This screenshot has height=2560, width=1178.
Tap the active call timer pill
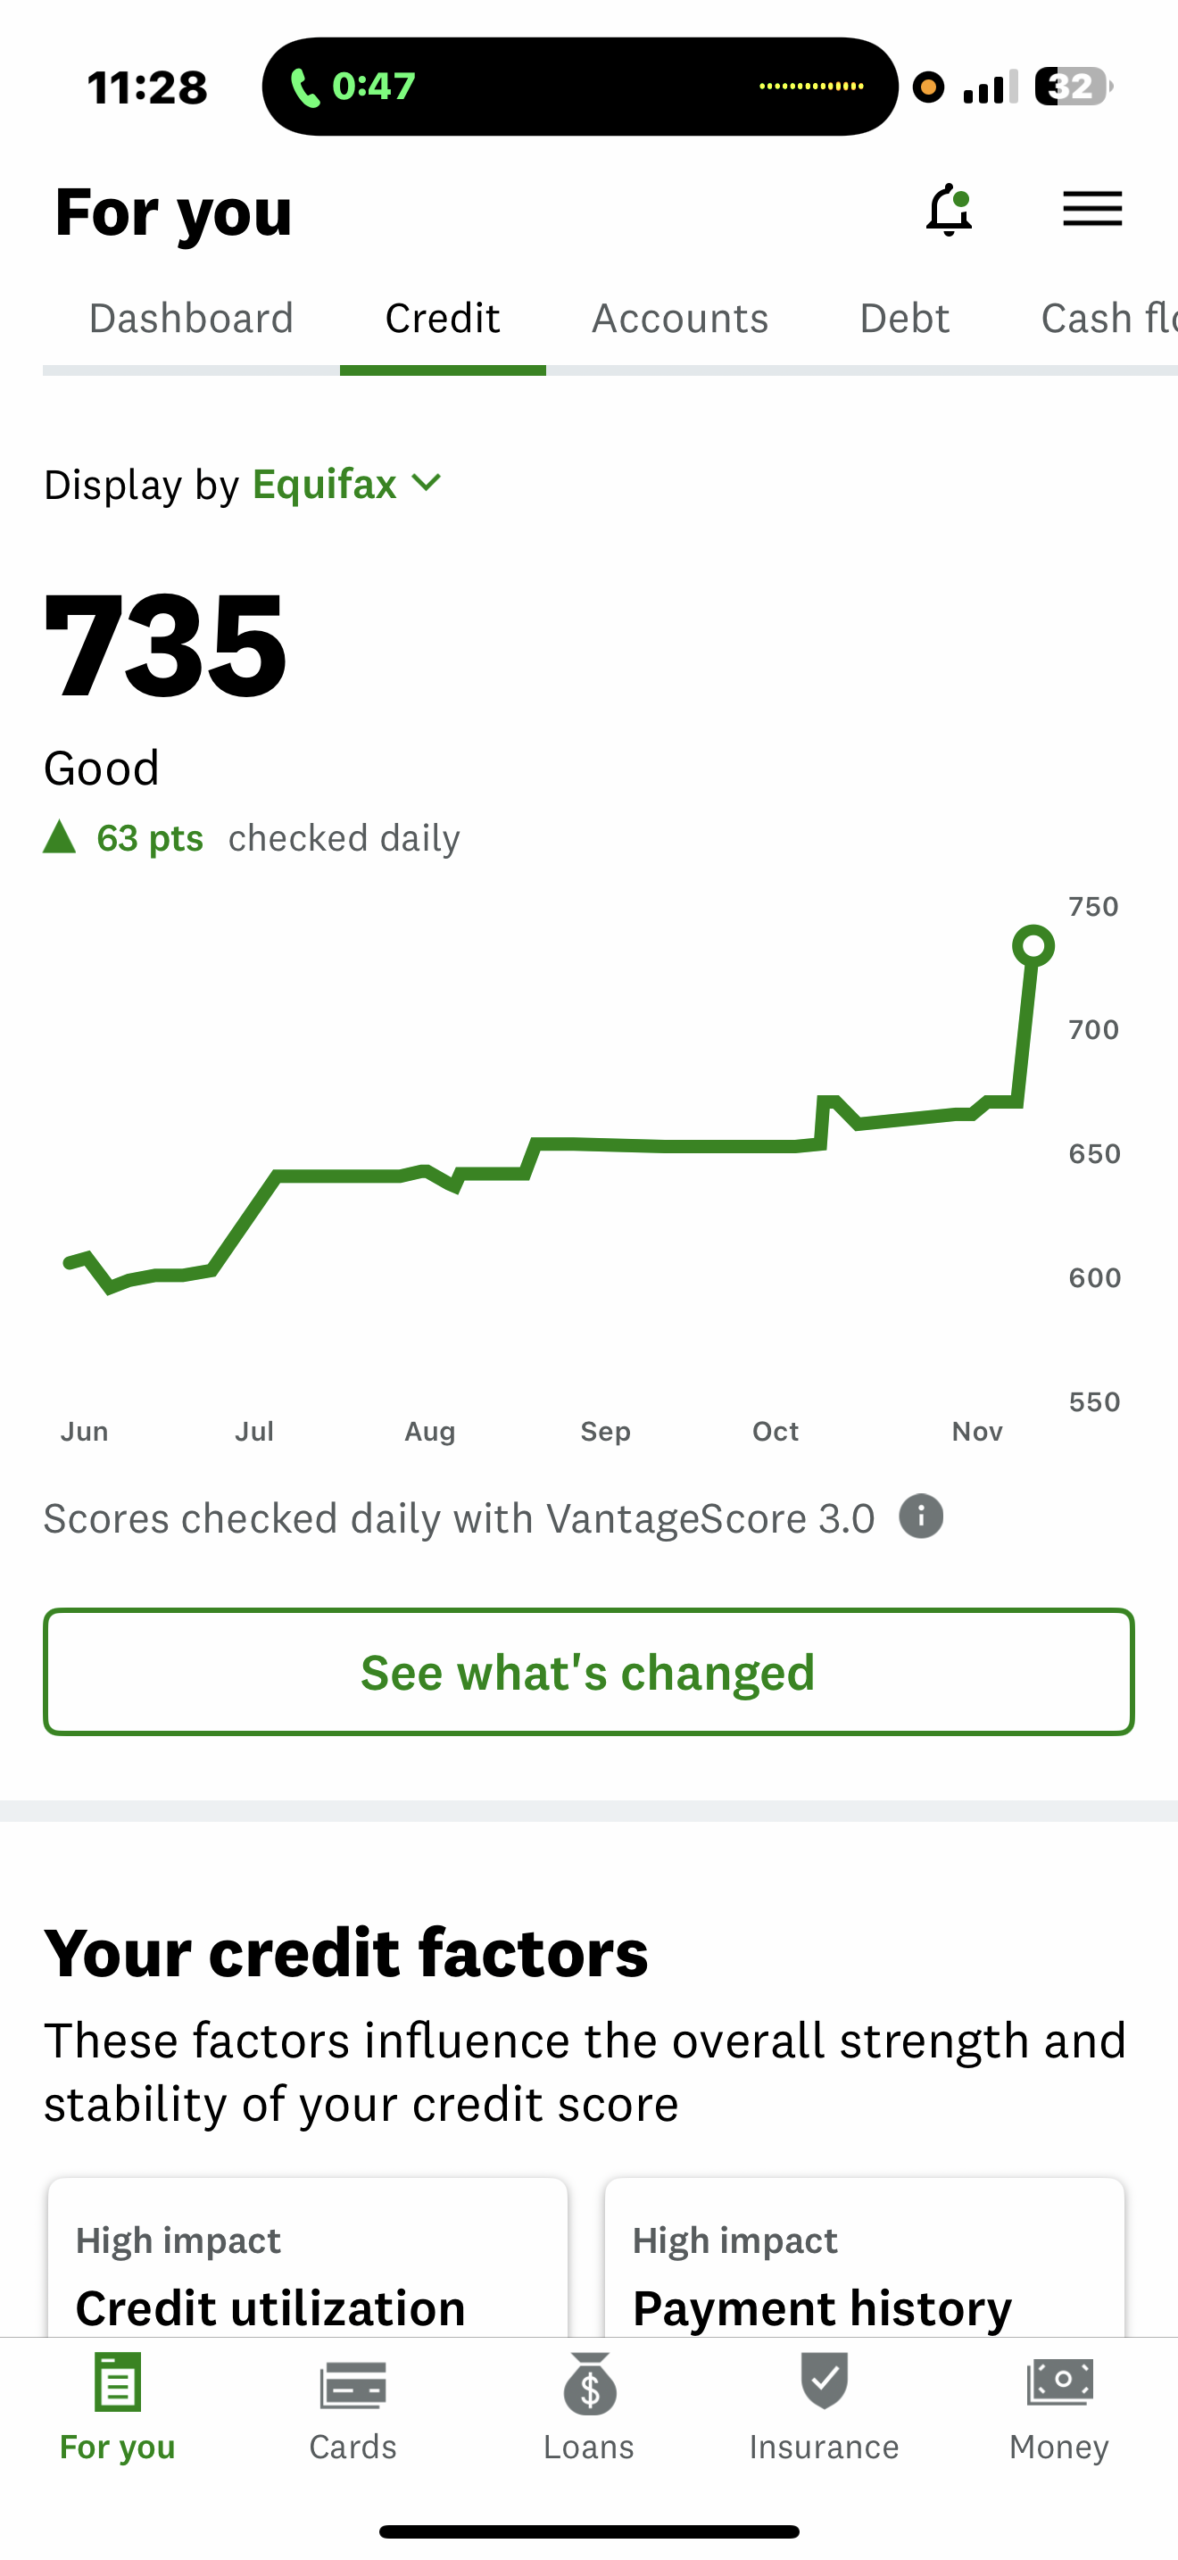(579, 87)
